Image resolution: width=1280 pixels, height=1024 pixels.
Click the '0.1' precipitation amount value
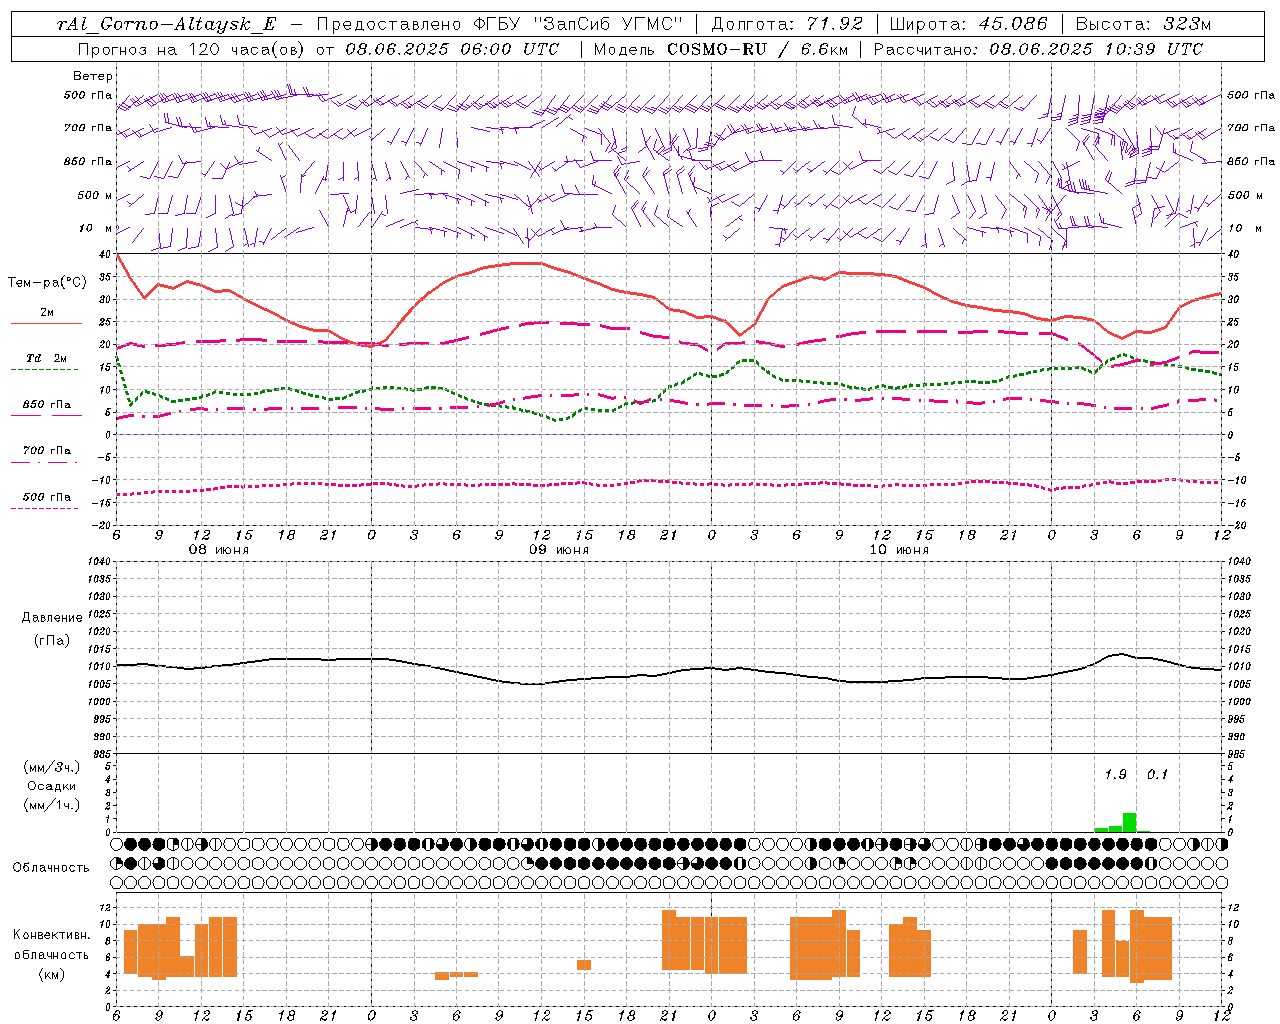pos(1157,774)
